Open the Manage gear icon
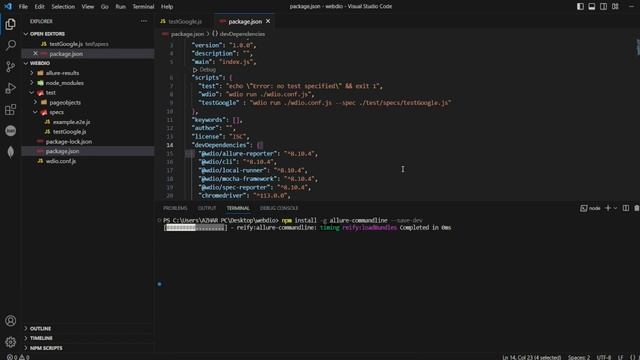The width and height of the screenshot is (640, 360). (x=11, y=342)
